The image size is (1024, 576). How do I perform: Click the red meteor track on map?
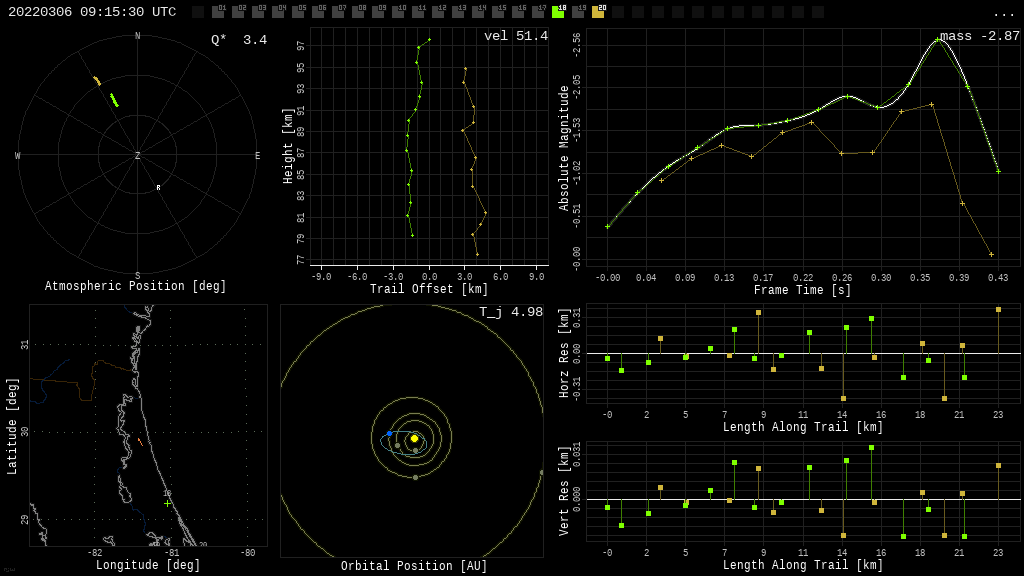tap(139, 440)
